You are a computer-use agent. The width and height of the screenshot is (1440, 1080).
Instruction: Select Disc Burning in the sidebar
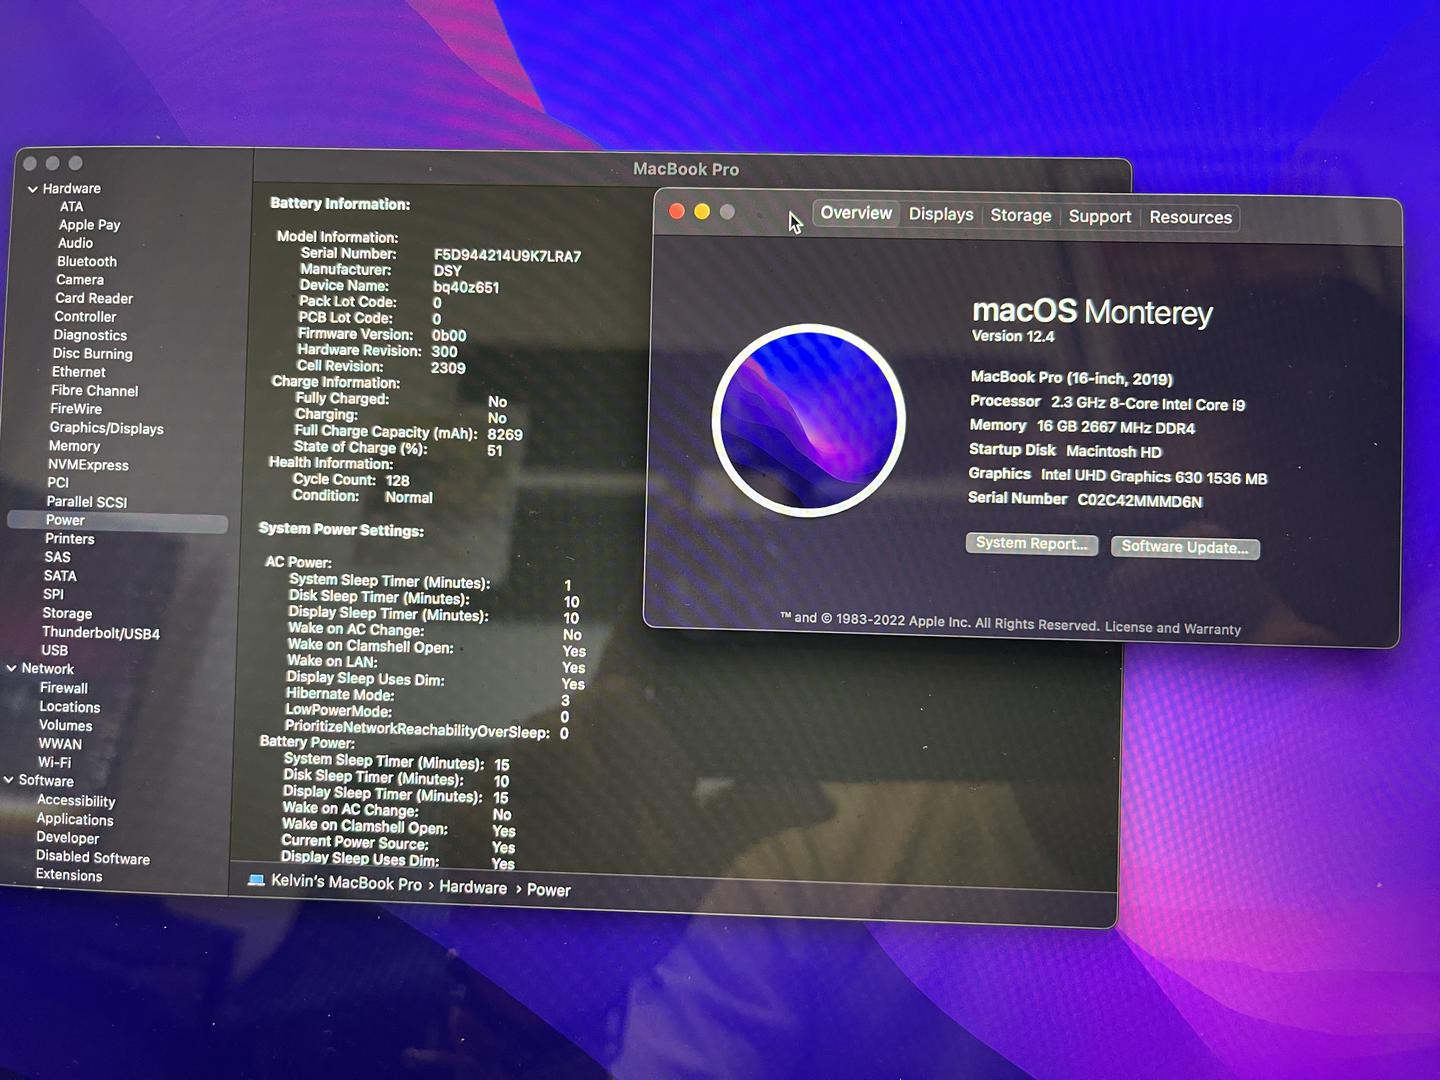tap(92, 354)
